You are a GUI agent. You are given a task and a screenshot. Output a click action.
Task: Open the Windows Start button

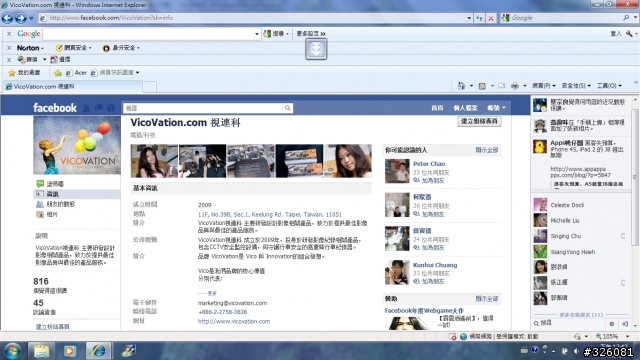click(13, 351)
